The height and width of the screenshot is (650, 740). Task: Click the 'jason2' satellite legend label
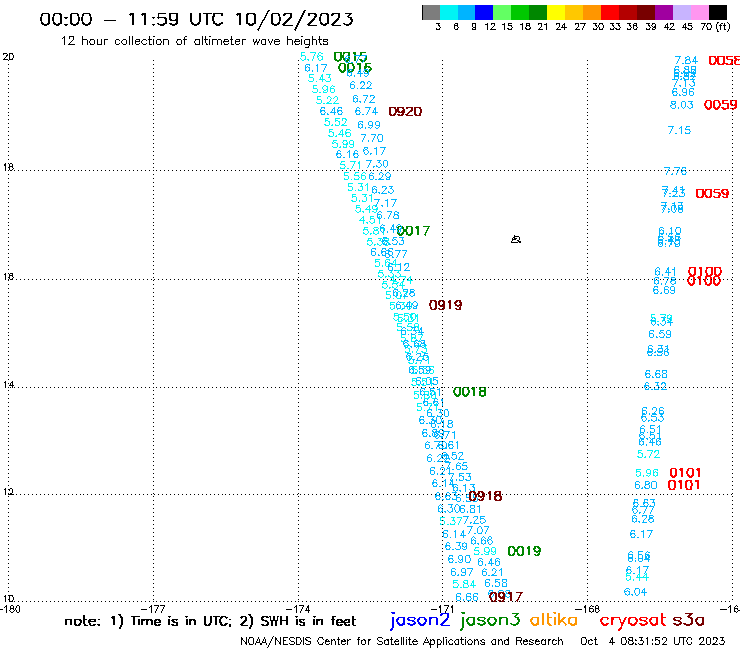[x=420, y=620]
